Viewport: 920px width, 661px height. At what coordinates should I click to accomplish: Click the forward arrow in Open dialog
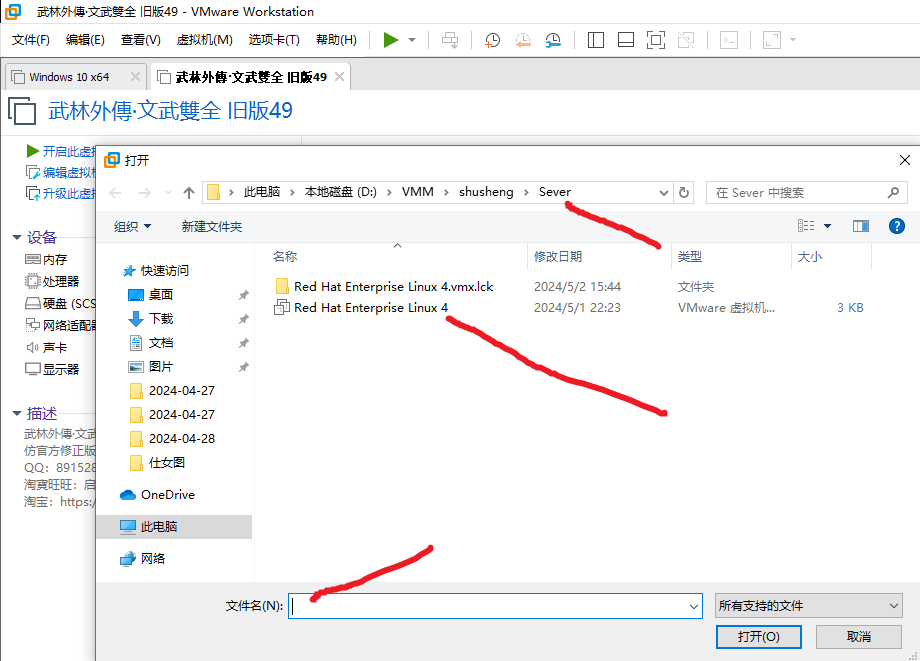coord(144,193)
